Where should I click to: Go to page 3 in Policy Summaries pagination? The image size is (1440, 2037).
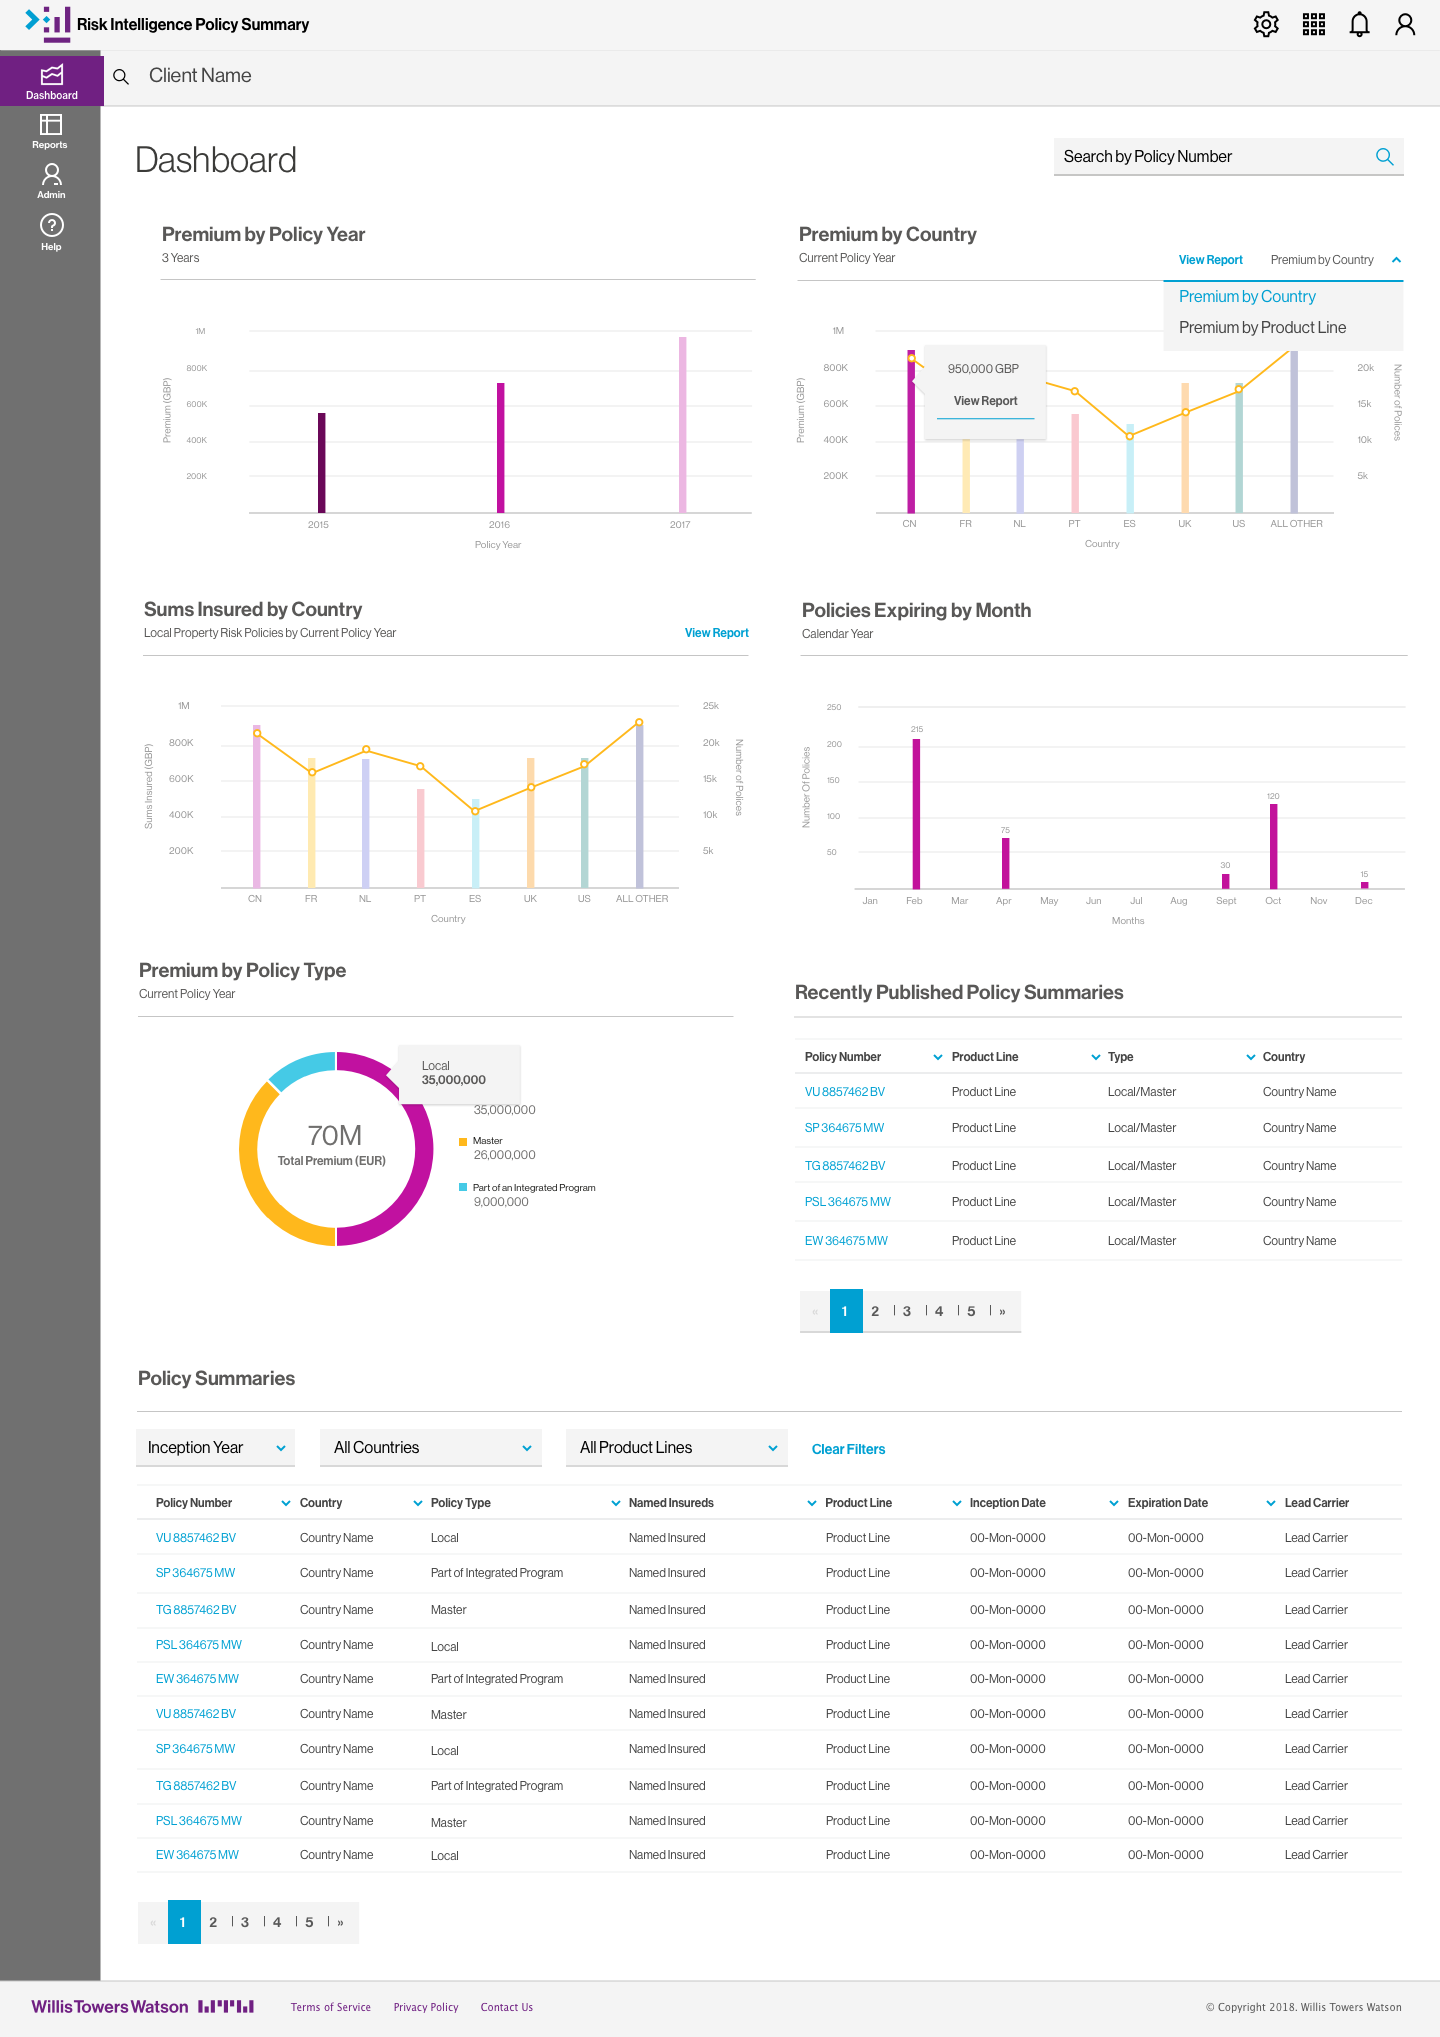pyautogui.click(x=245, y=1922)
